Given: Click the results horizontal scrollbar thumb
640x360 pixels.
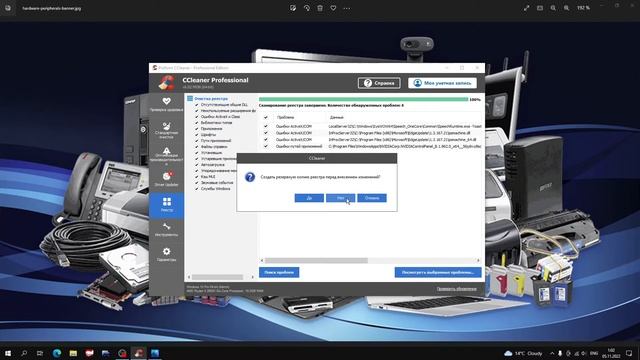Looking at the screenshot, I should pyautogui.click(x=316, y=260).
